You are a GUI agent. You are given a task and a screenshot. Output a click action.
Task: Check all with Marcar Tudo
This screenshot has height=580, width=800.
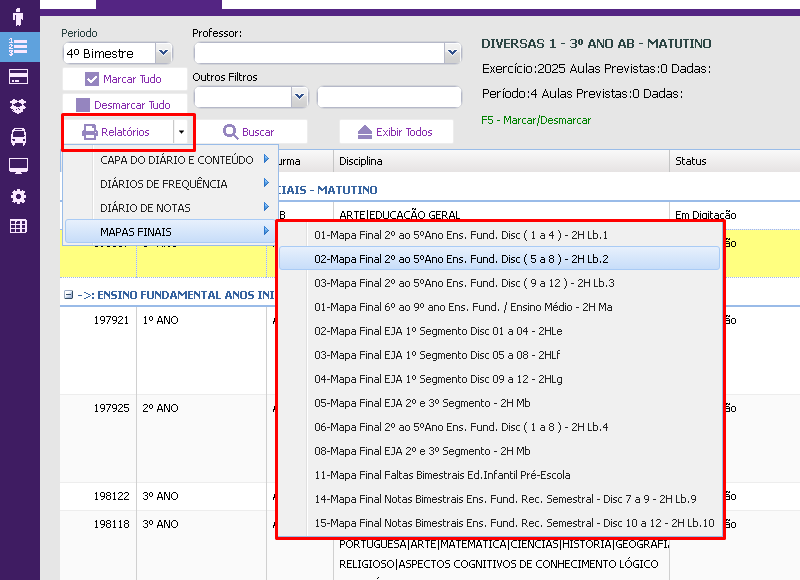point(125,79)
